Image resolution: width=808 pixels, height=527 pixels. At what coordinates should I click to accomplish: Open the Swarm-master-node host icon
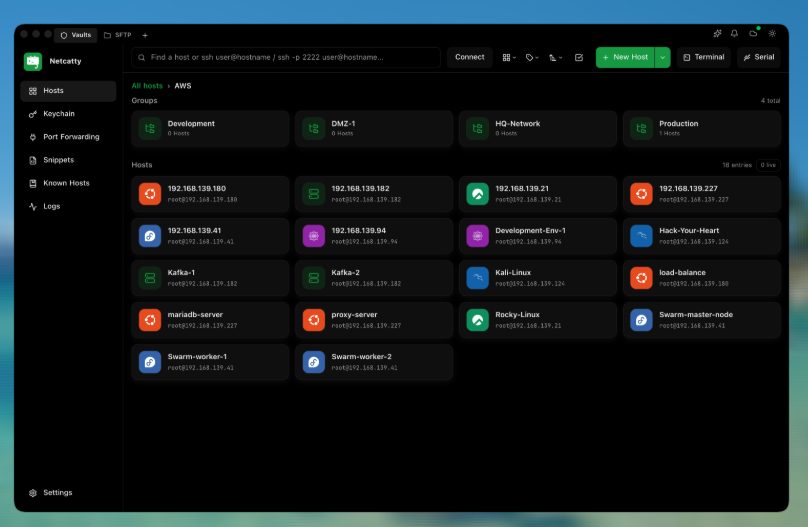(642, 320)
